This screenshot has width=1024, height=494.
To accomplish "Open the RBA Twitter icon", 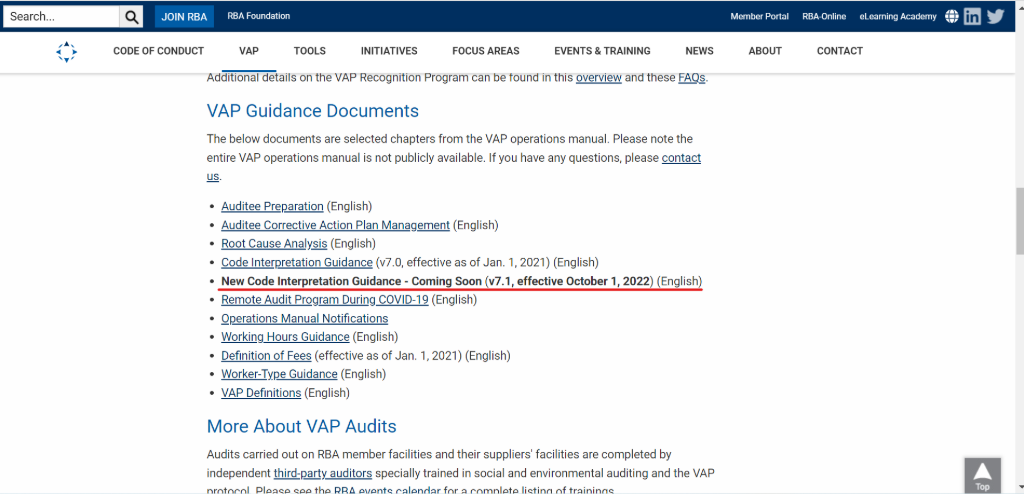I will coord(994,17).
